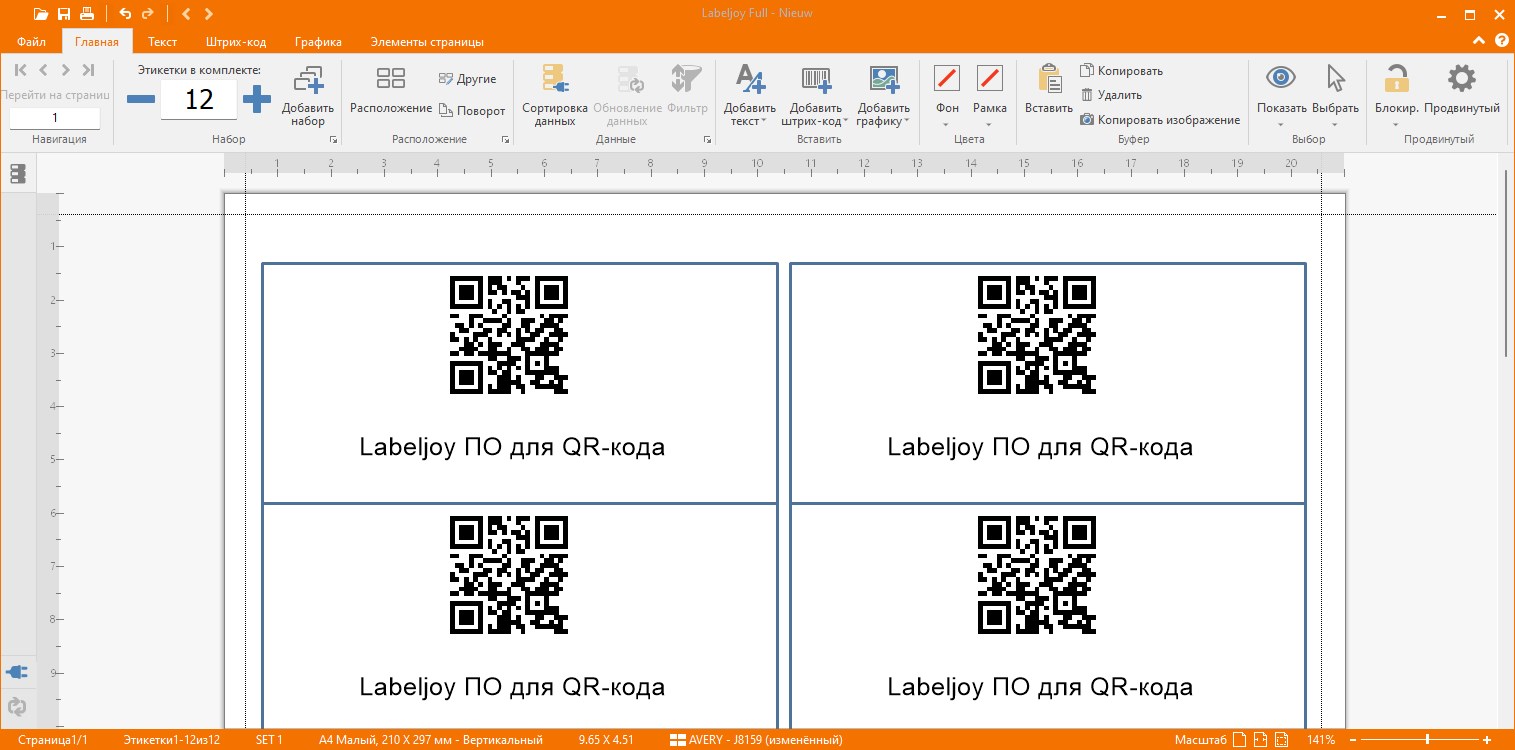Click Удалить in the Буфер group
The height and width of the screenshot is (750, 1515).
point(1111,95)
